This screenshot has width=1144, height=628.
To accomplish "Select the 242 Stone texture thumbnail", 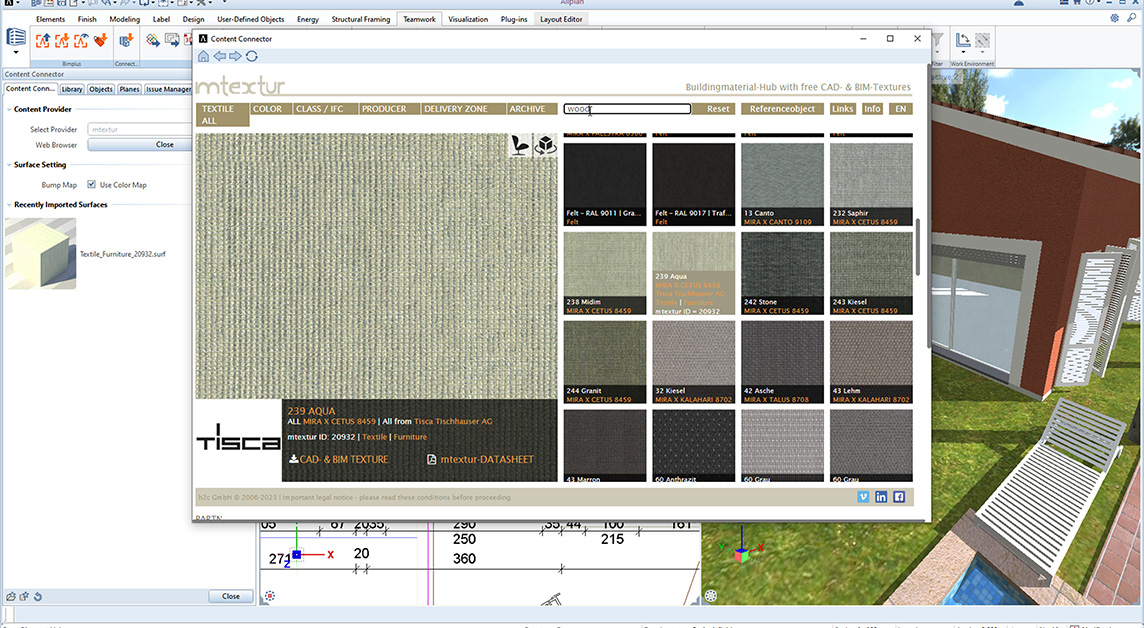I will [782, 273].
